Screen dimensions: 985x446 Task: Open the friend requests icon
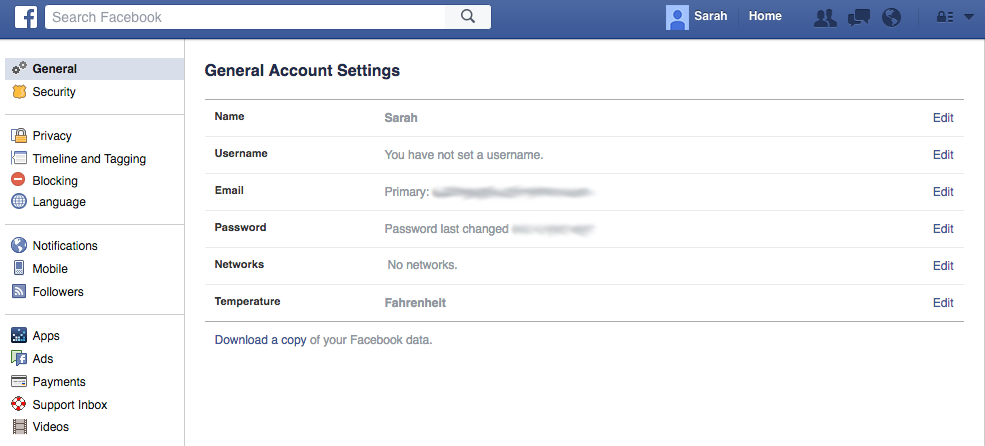click(825, 17)
